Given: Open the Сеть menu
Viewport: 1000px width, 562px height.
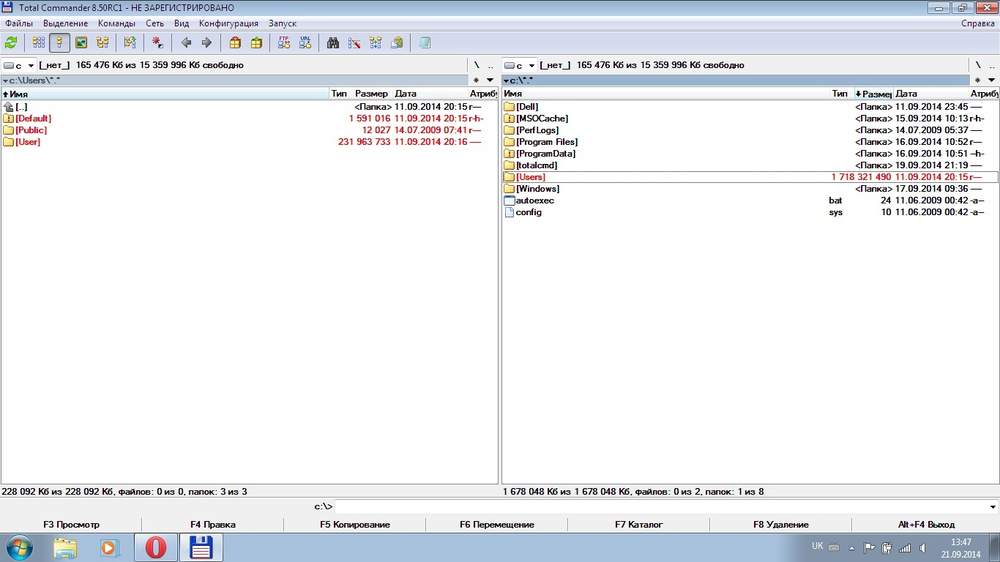Looking at the screenshot, I should [154, 23].
